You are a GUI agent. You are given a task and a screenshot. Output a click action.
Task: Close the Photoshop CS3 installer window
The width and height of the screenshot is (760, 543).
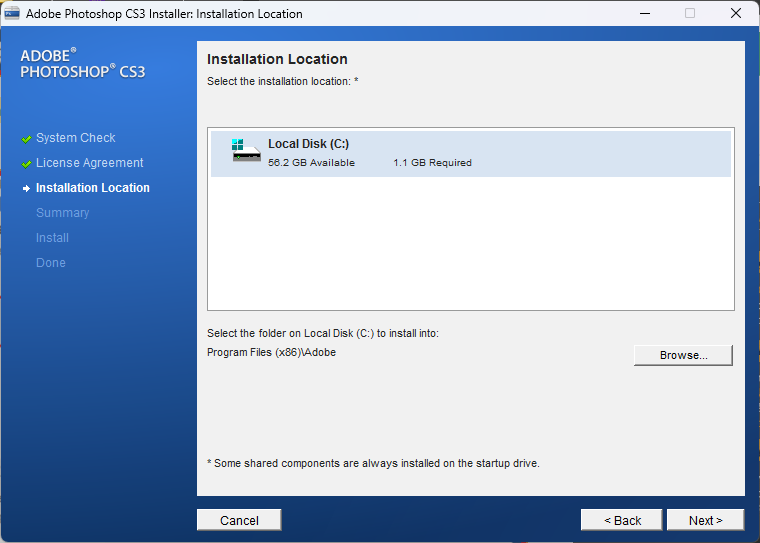[x=736, y=14]
